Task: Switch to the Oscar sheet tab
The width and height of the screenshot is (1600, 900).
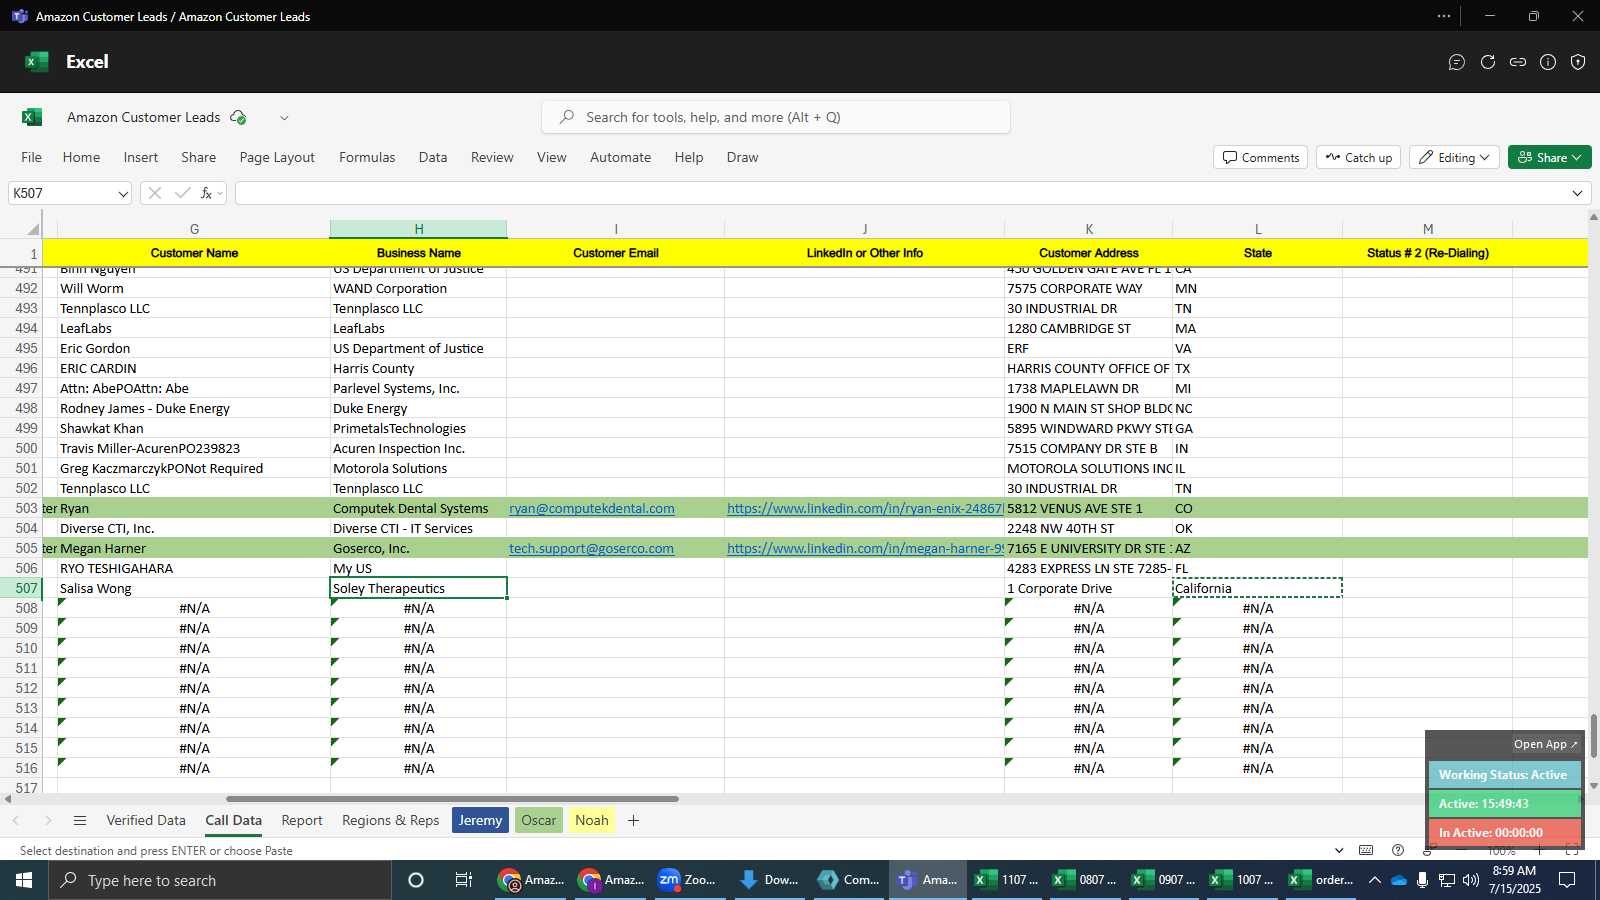Action: click(x=539, y=820)
